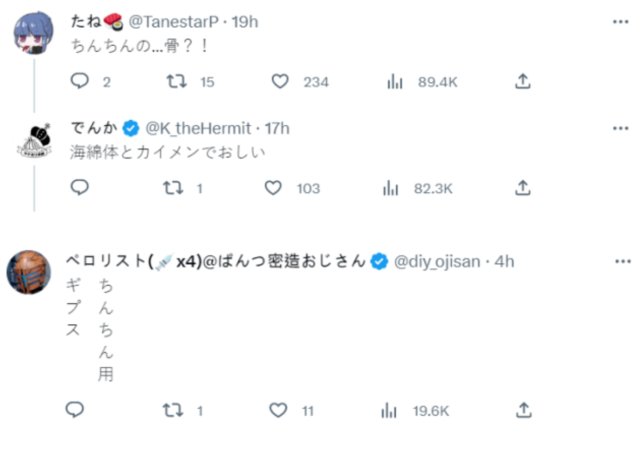This screenshot has height=450, width=640.
Task: View analytics for TanestarP's 89.4K views tweet
Action: point(394,82)
